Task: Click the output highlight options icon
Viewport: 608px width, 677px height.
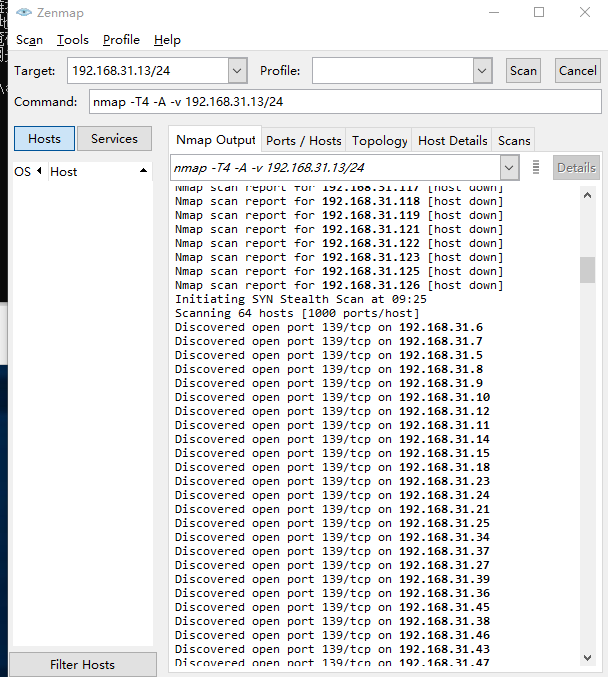Action: (x=536, y=167)
